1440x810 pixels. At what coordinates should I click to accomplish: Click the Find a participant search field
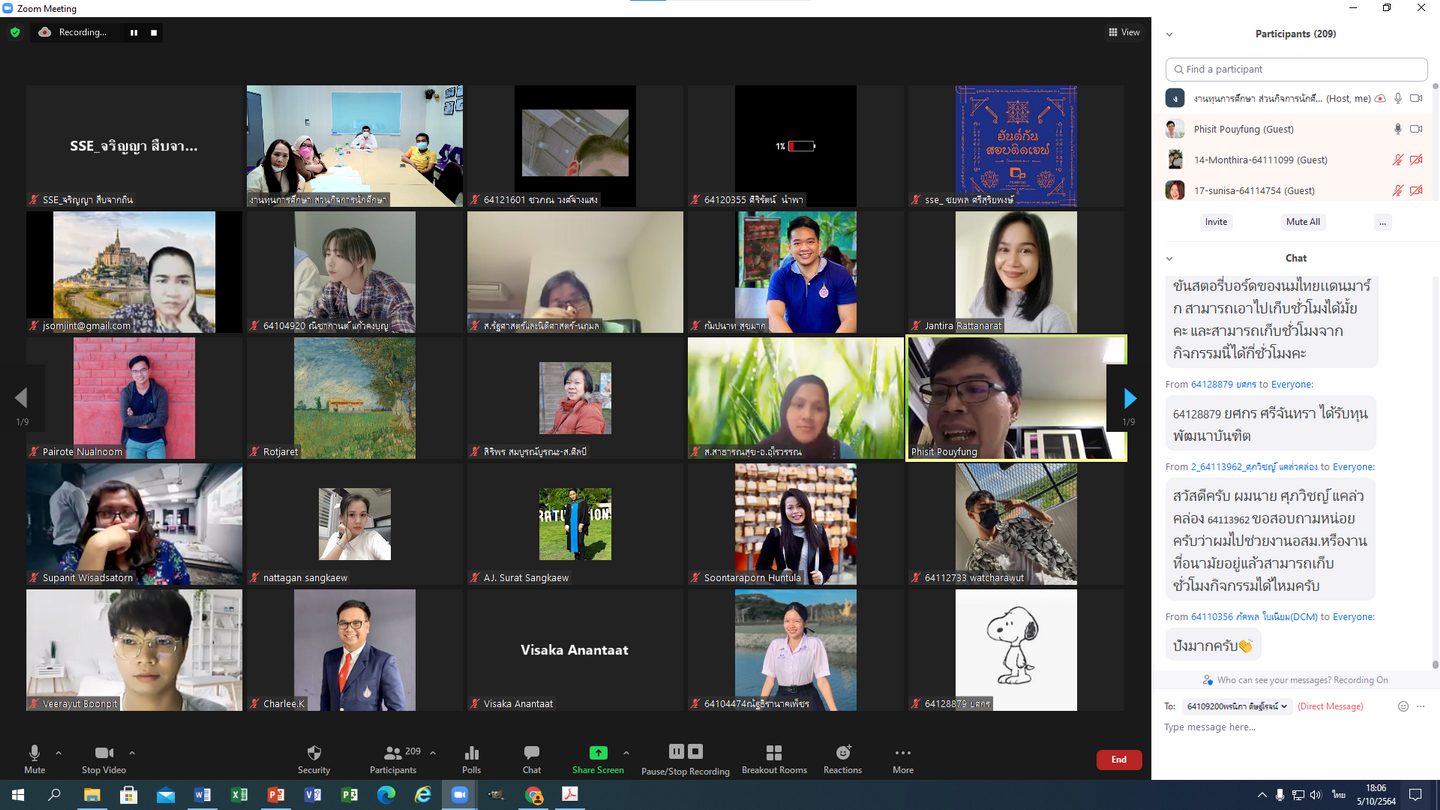pyautogui.click(x=1296, y=69)
